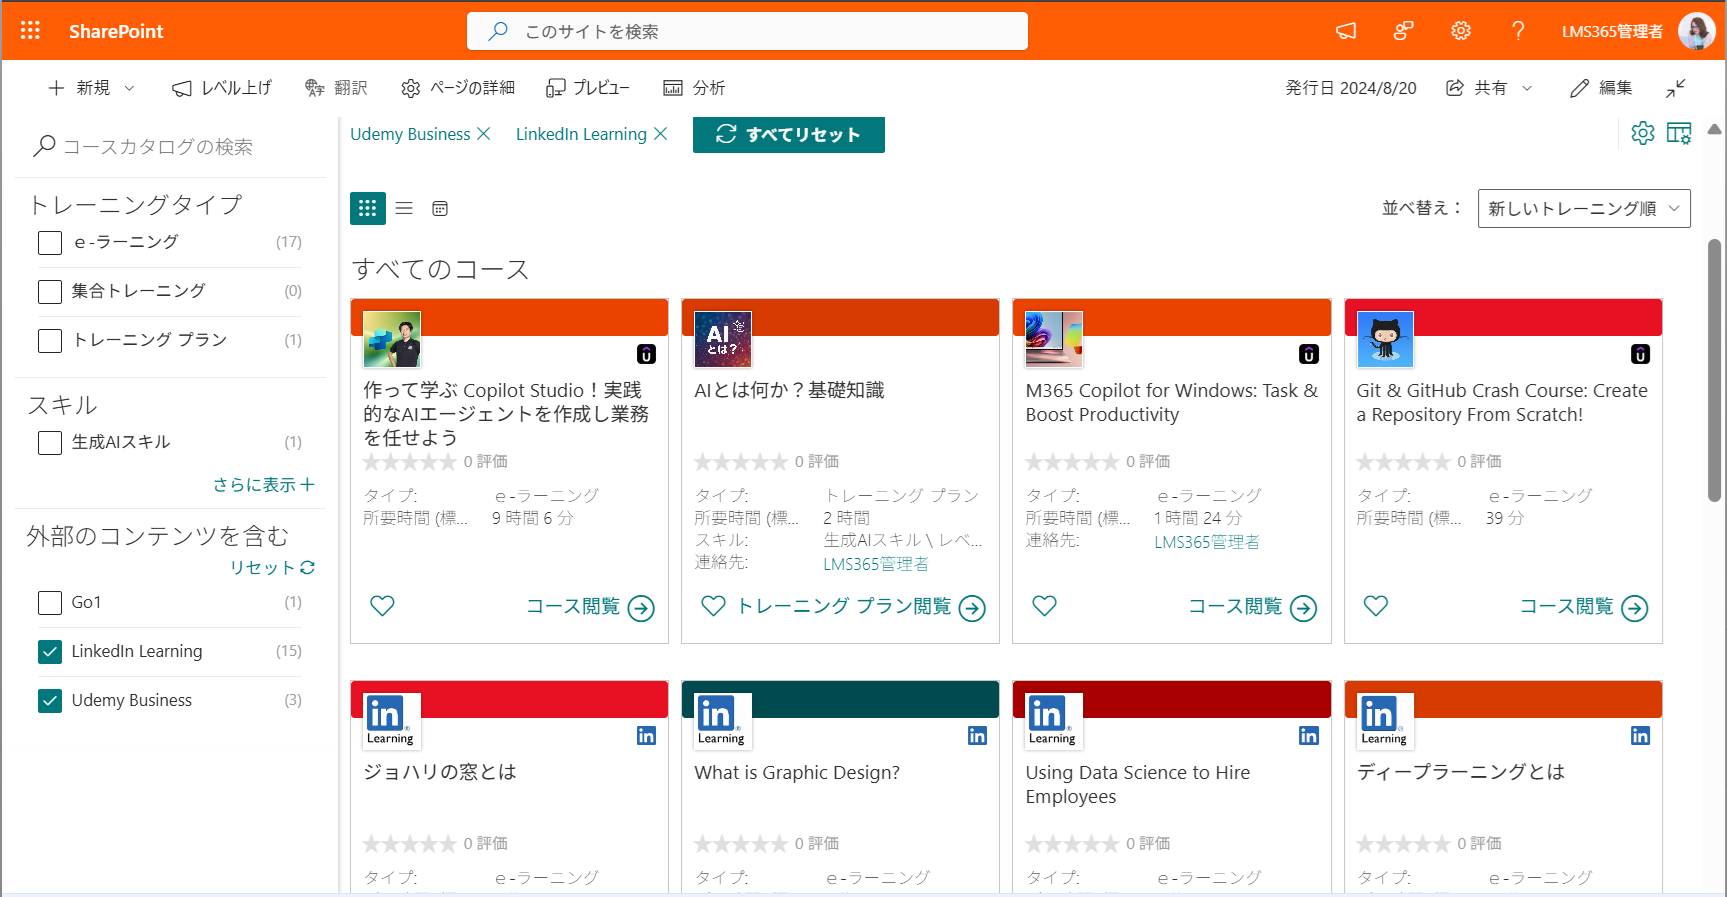This screenshot has width=1727, height=897.
Task: Click the page vertical scrollbar thumb
Action: 1714,370
